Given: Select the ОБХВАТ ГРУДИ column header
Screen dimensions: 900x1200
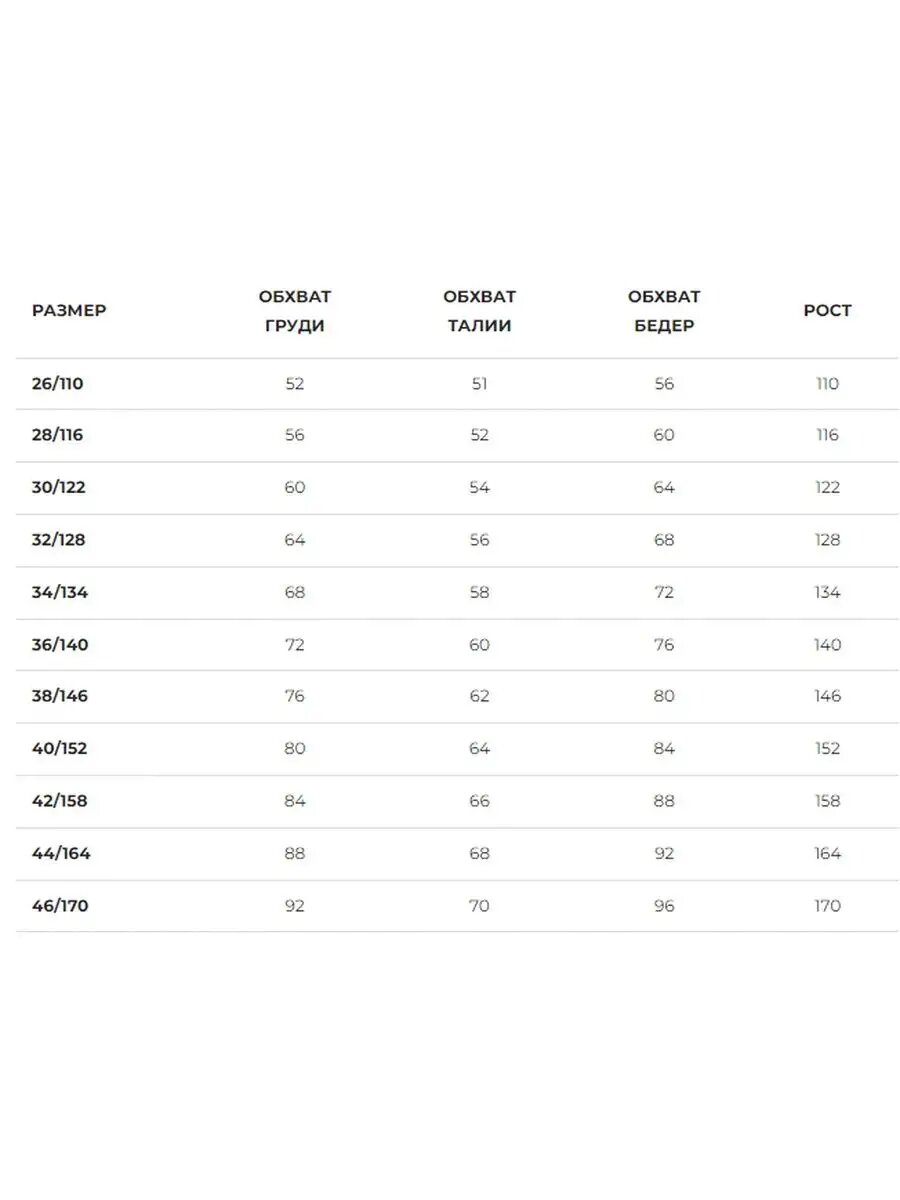Looking at the screenshot, I should [x=295, y=311].
